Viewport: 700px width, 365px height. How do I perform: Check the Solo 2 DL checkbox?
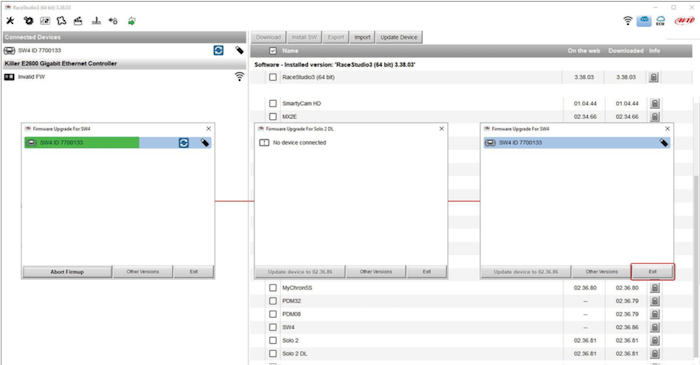pyautogui.click(x=273, y=353)
